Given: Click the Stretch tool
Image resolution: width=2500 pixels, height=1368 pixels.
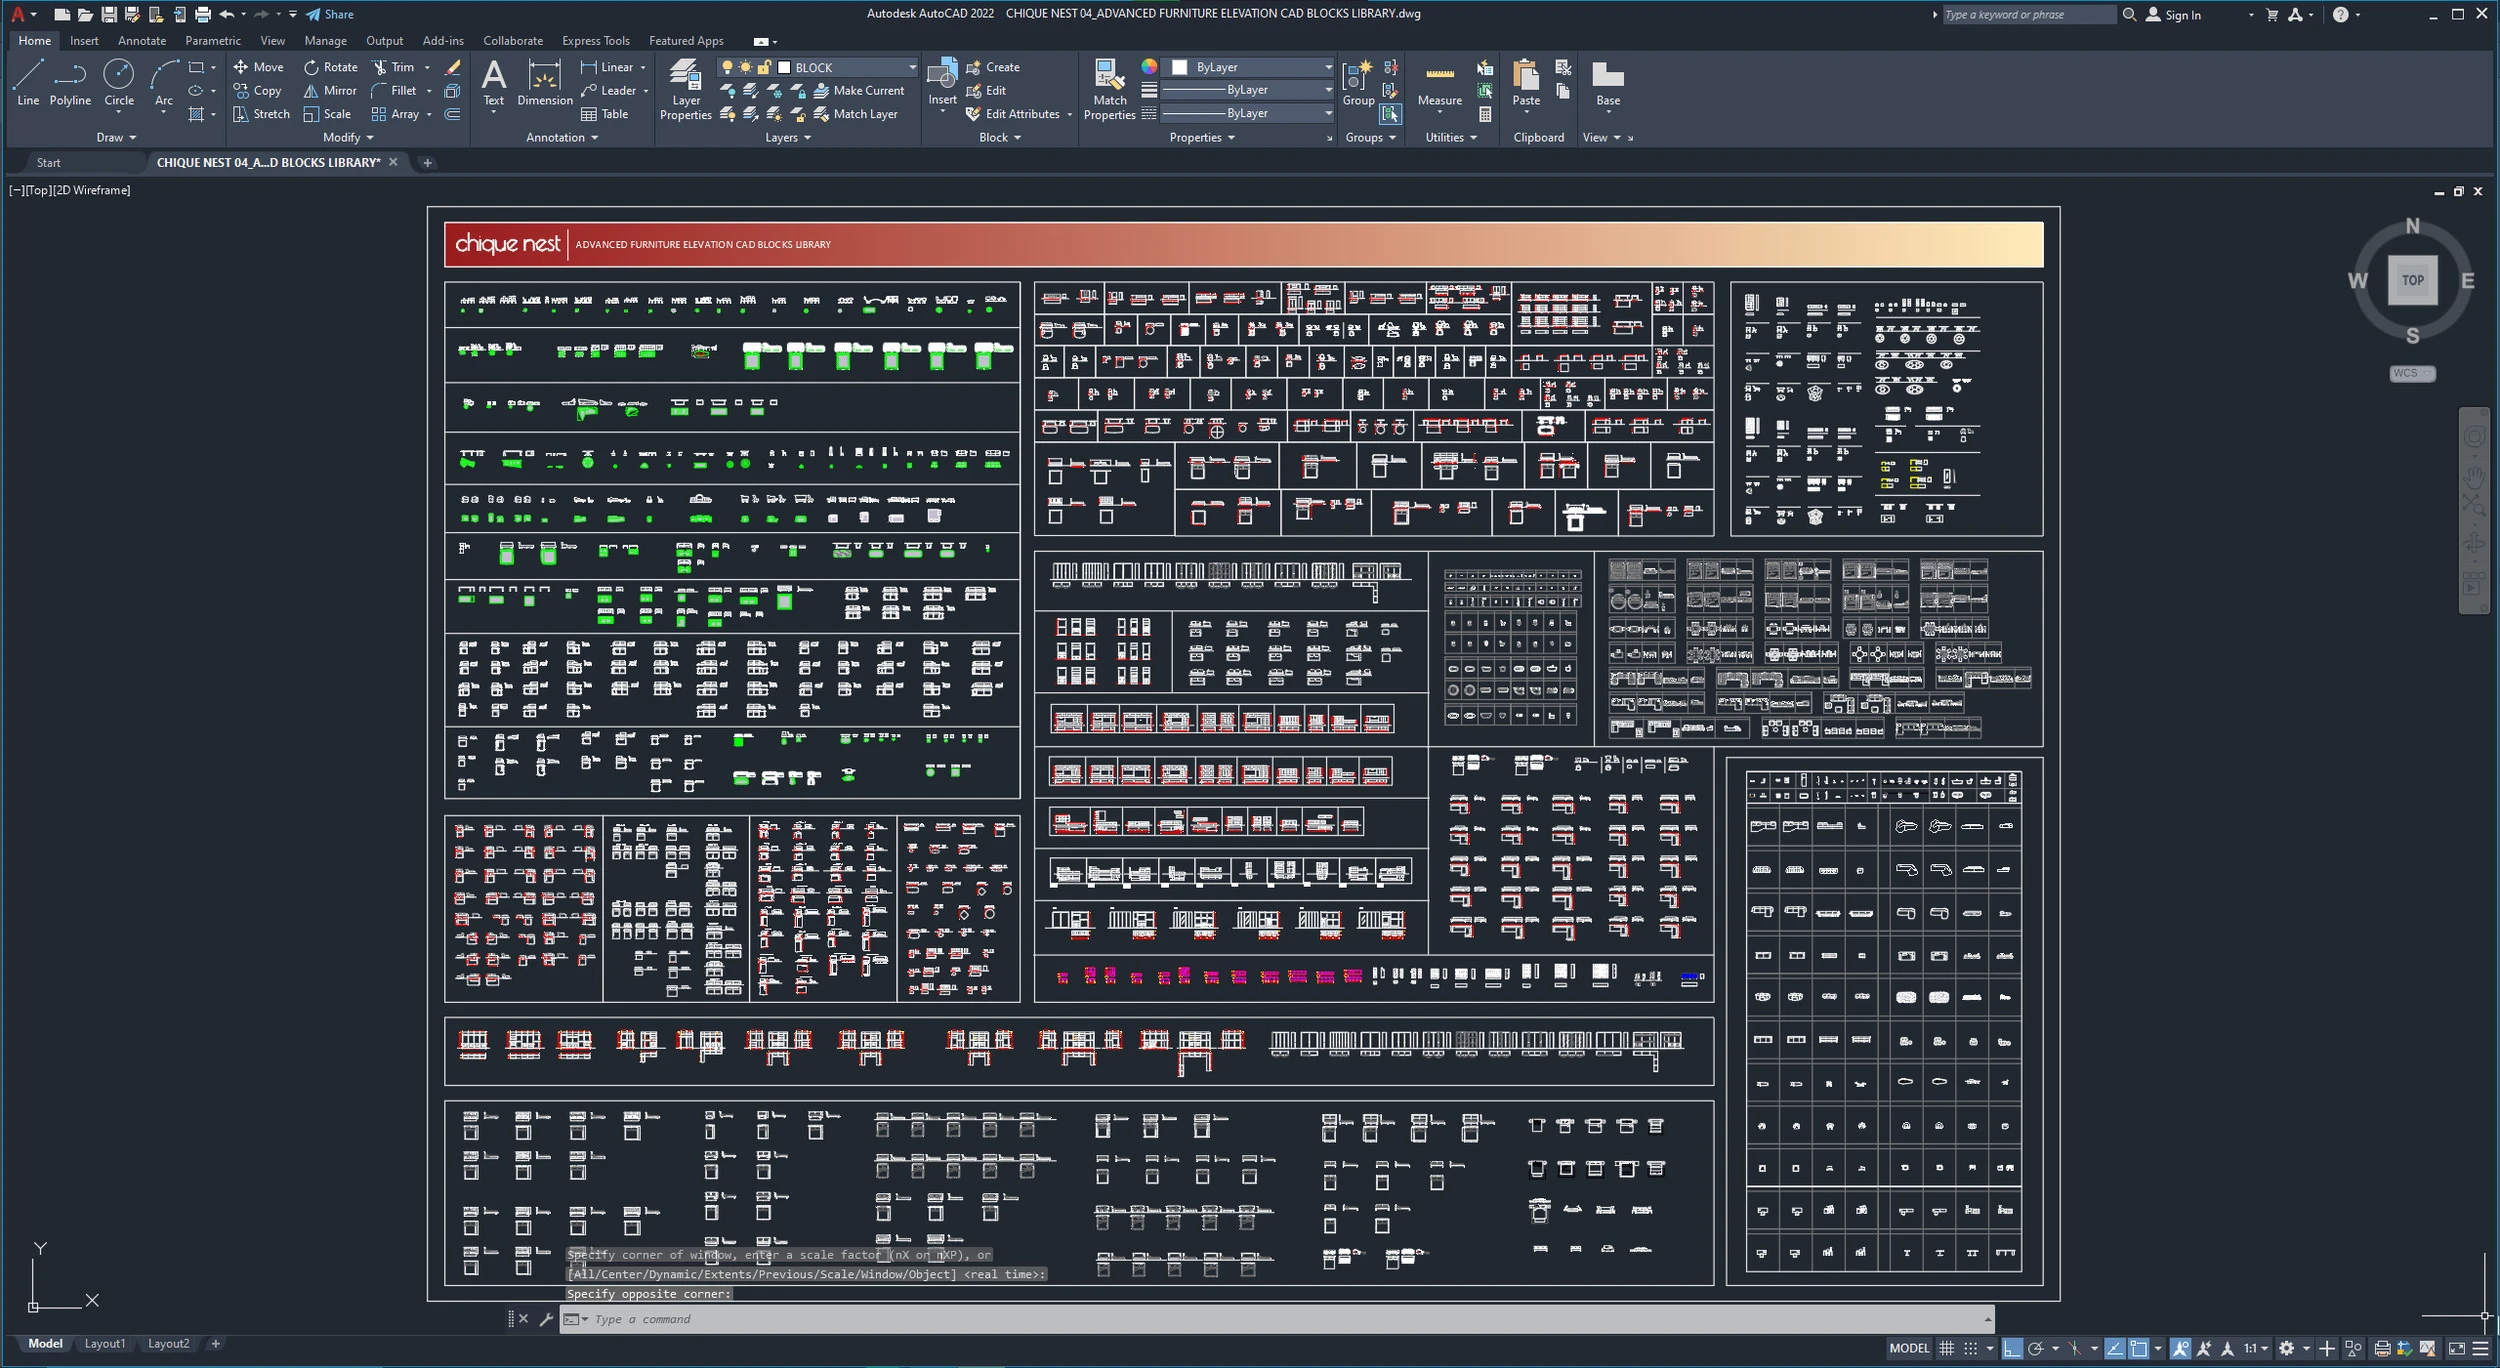Looking at the screenshot, I should coord(261,114).
